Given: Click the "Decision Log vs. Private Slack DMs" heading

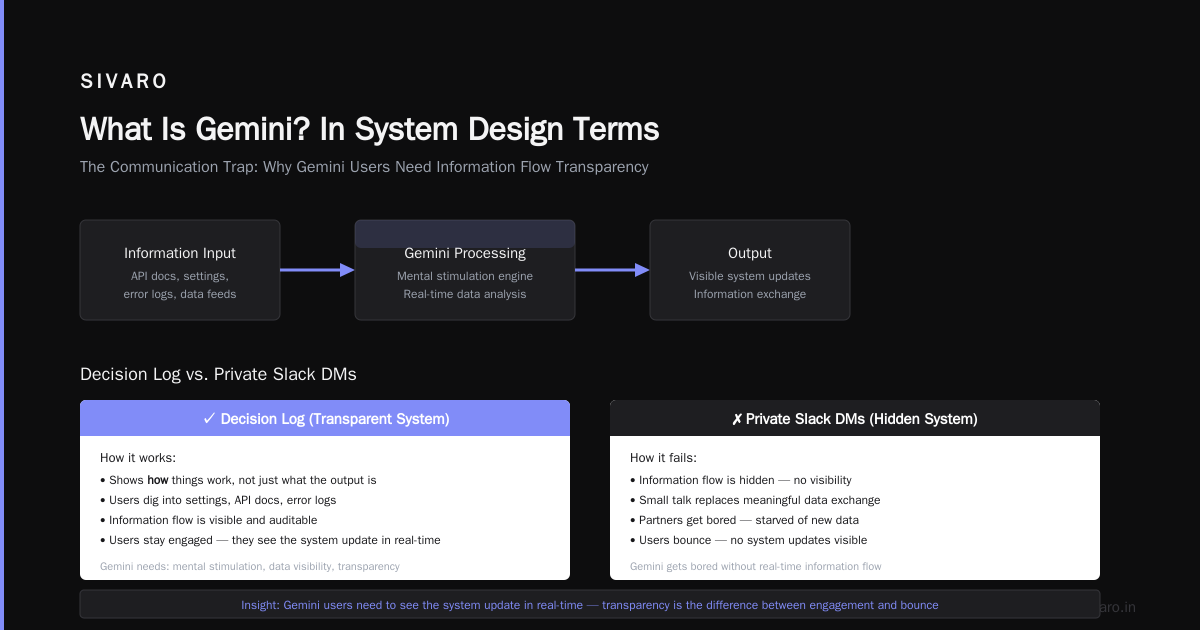Looking at the screenshot, I should [218, 374].
